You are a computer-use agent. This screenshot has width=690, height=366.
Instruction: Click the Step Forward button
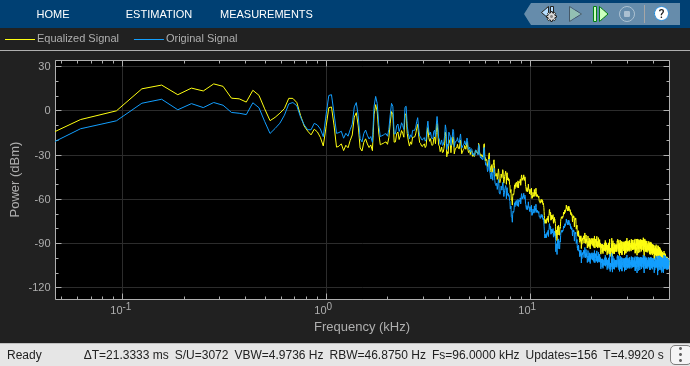600,14
